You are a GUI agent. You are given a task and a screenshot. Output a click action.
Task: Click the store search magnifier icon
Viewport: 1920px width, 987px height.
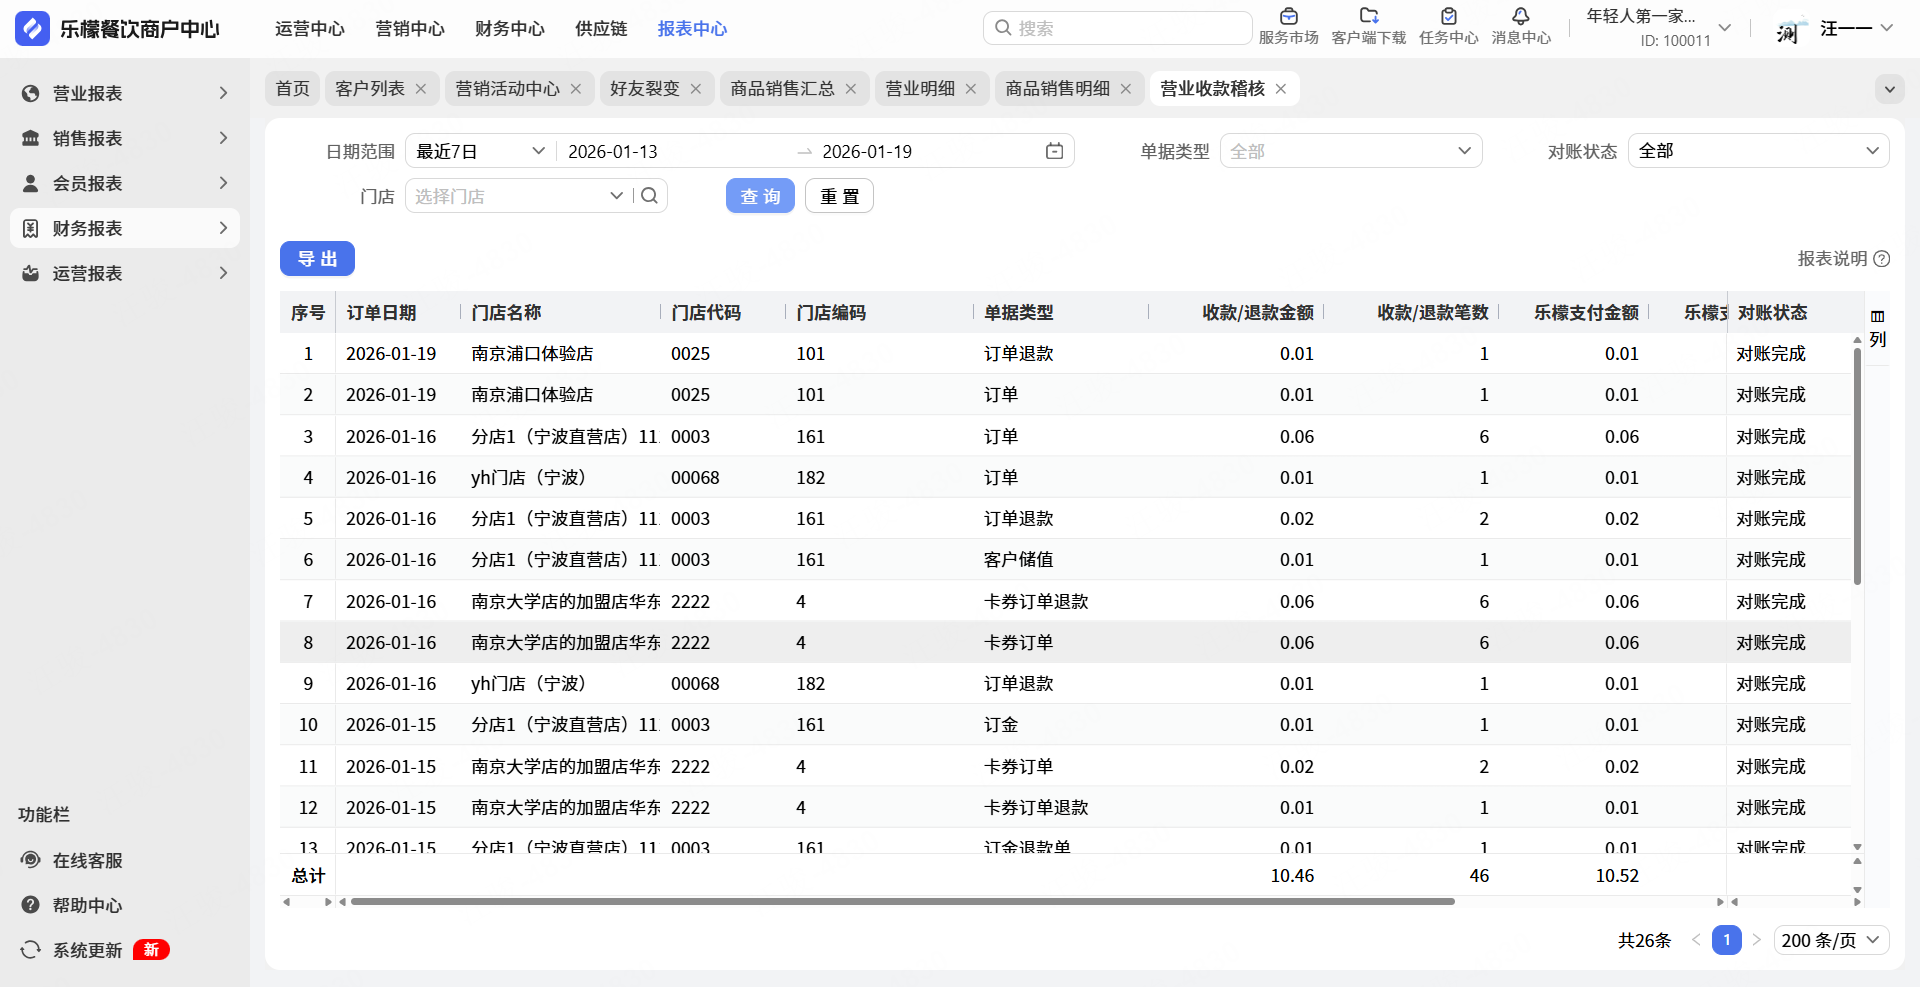pyautogui.click(x=649, y=196)
